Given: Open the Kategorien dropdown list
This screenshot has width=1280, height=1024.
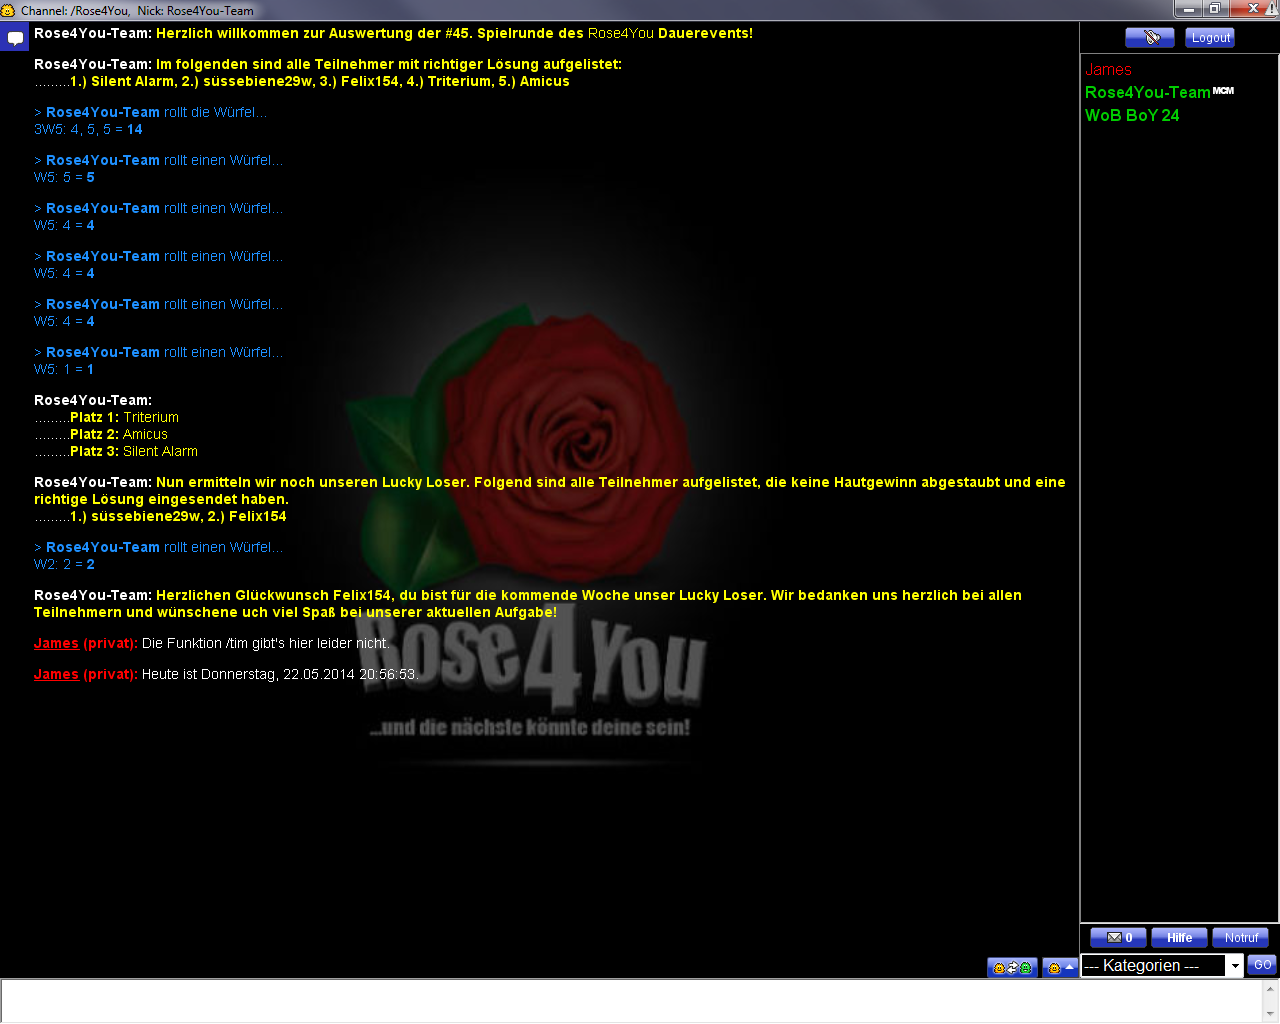Looking at the screenshot, I should pos(1235,966).
